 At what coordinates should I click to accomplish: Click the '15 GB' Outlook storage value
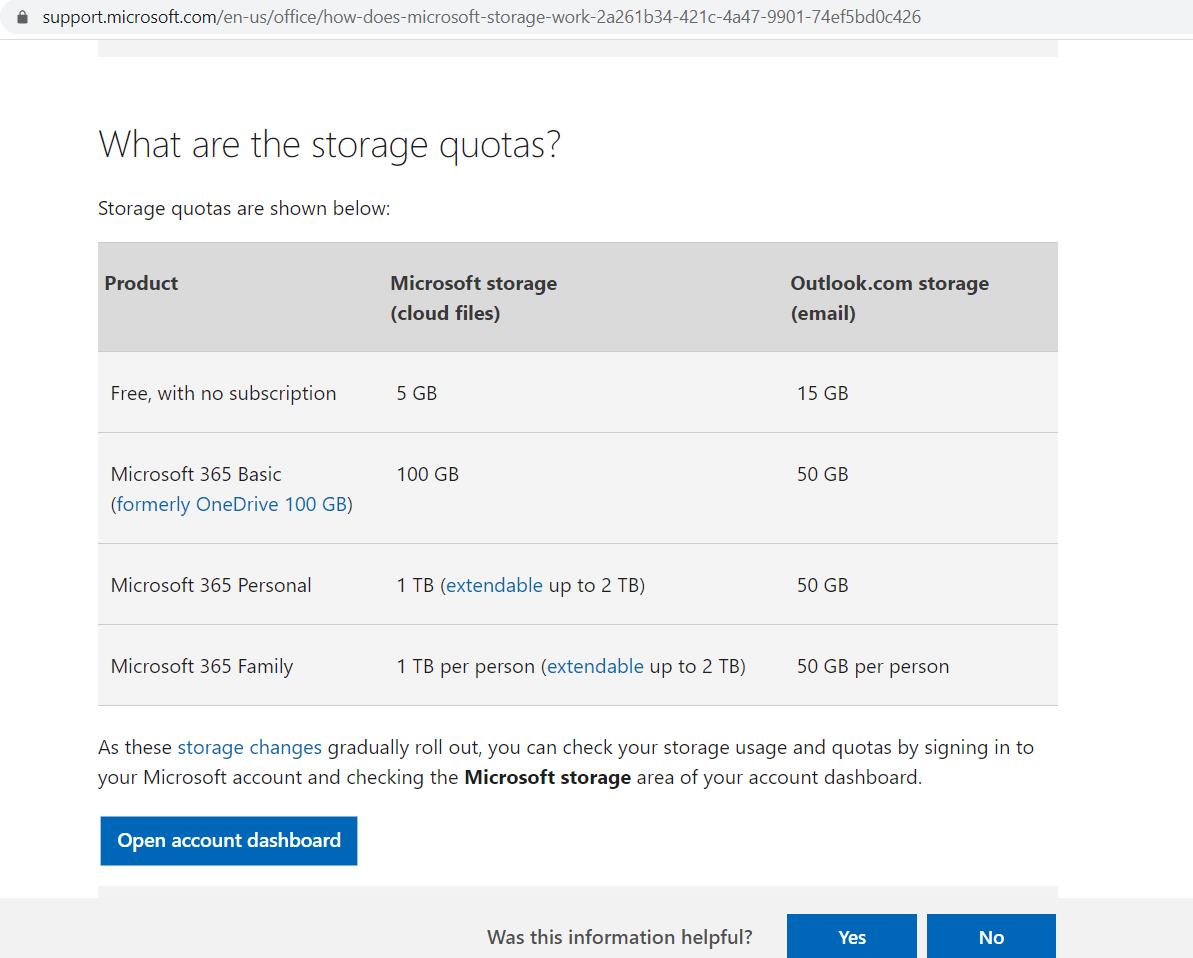(x=822, y=393)
